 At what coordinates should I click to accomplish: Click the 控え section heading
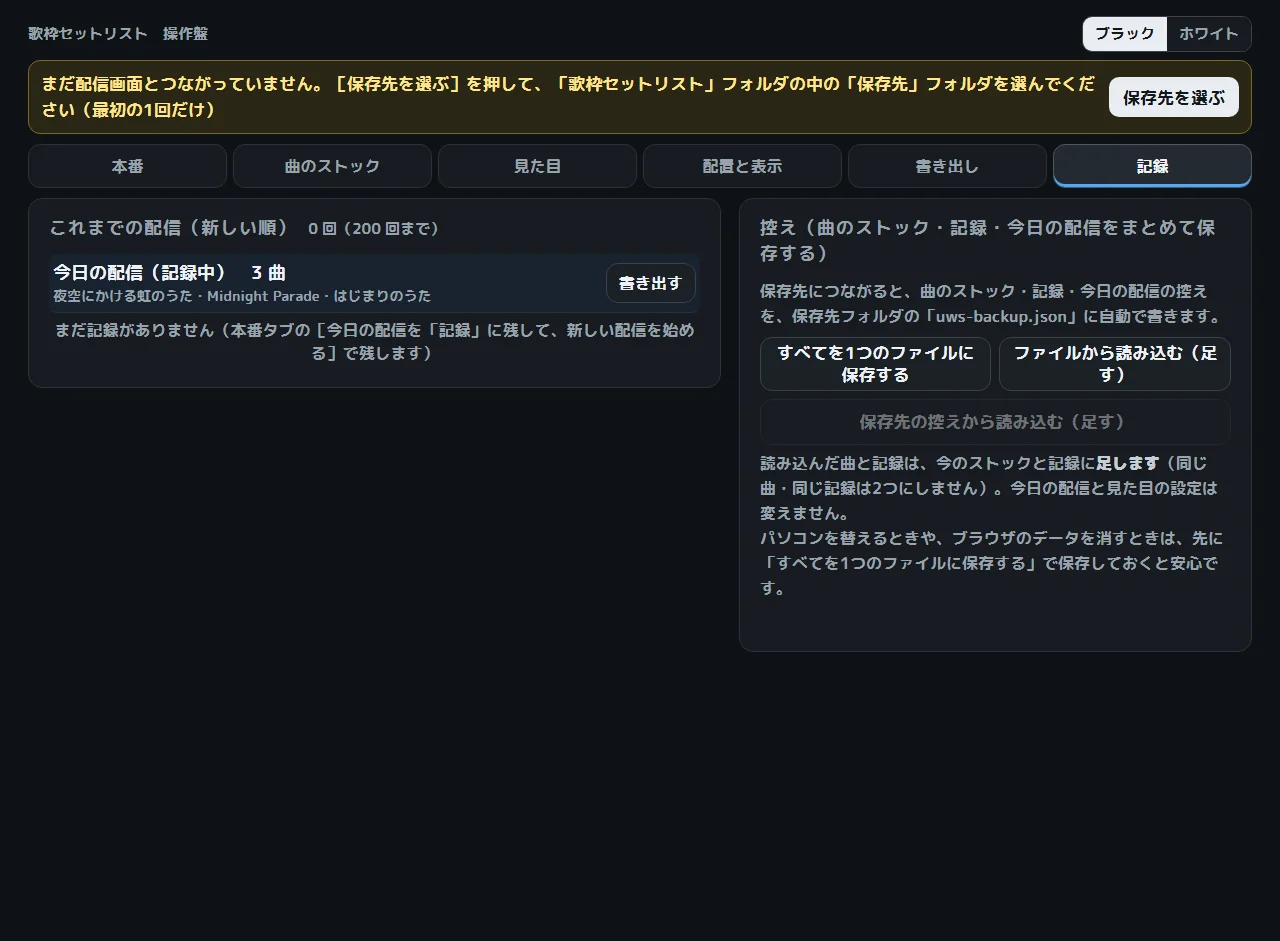[x=988, y=240]
